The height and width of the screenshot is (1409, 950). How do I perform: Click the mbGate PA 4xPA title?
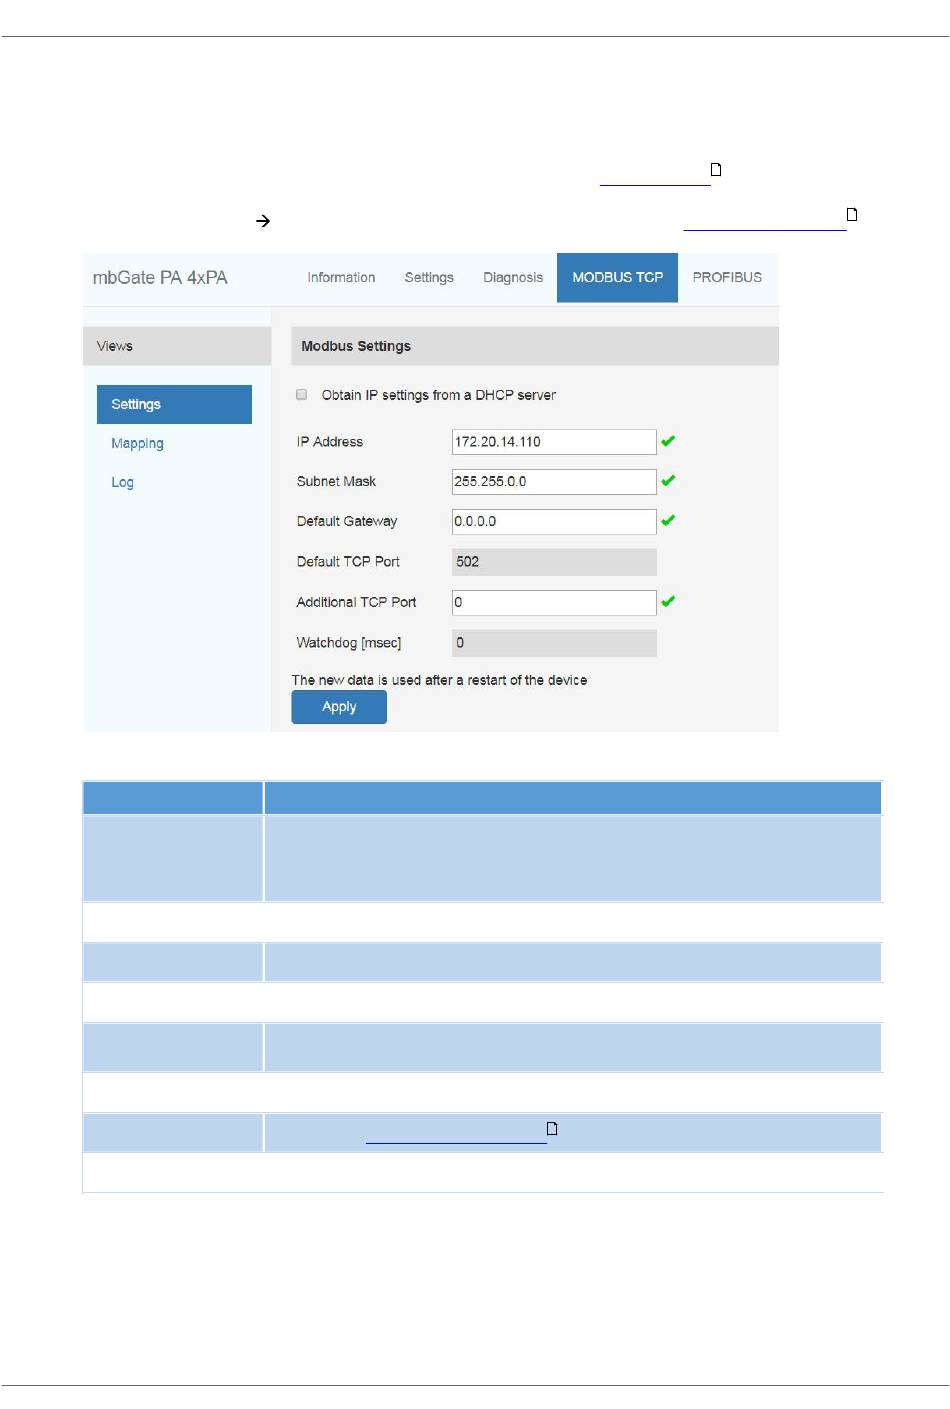(160, 278)
